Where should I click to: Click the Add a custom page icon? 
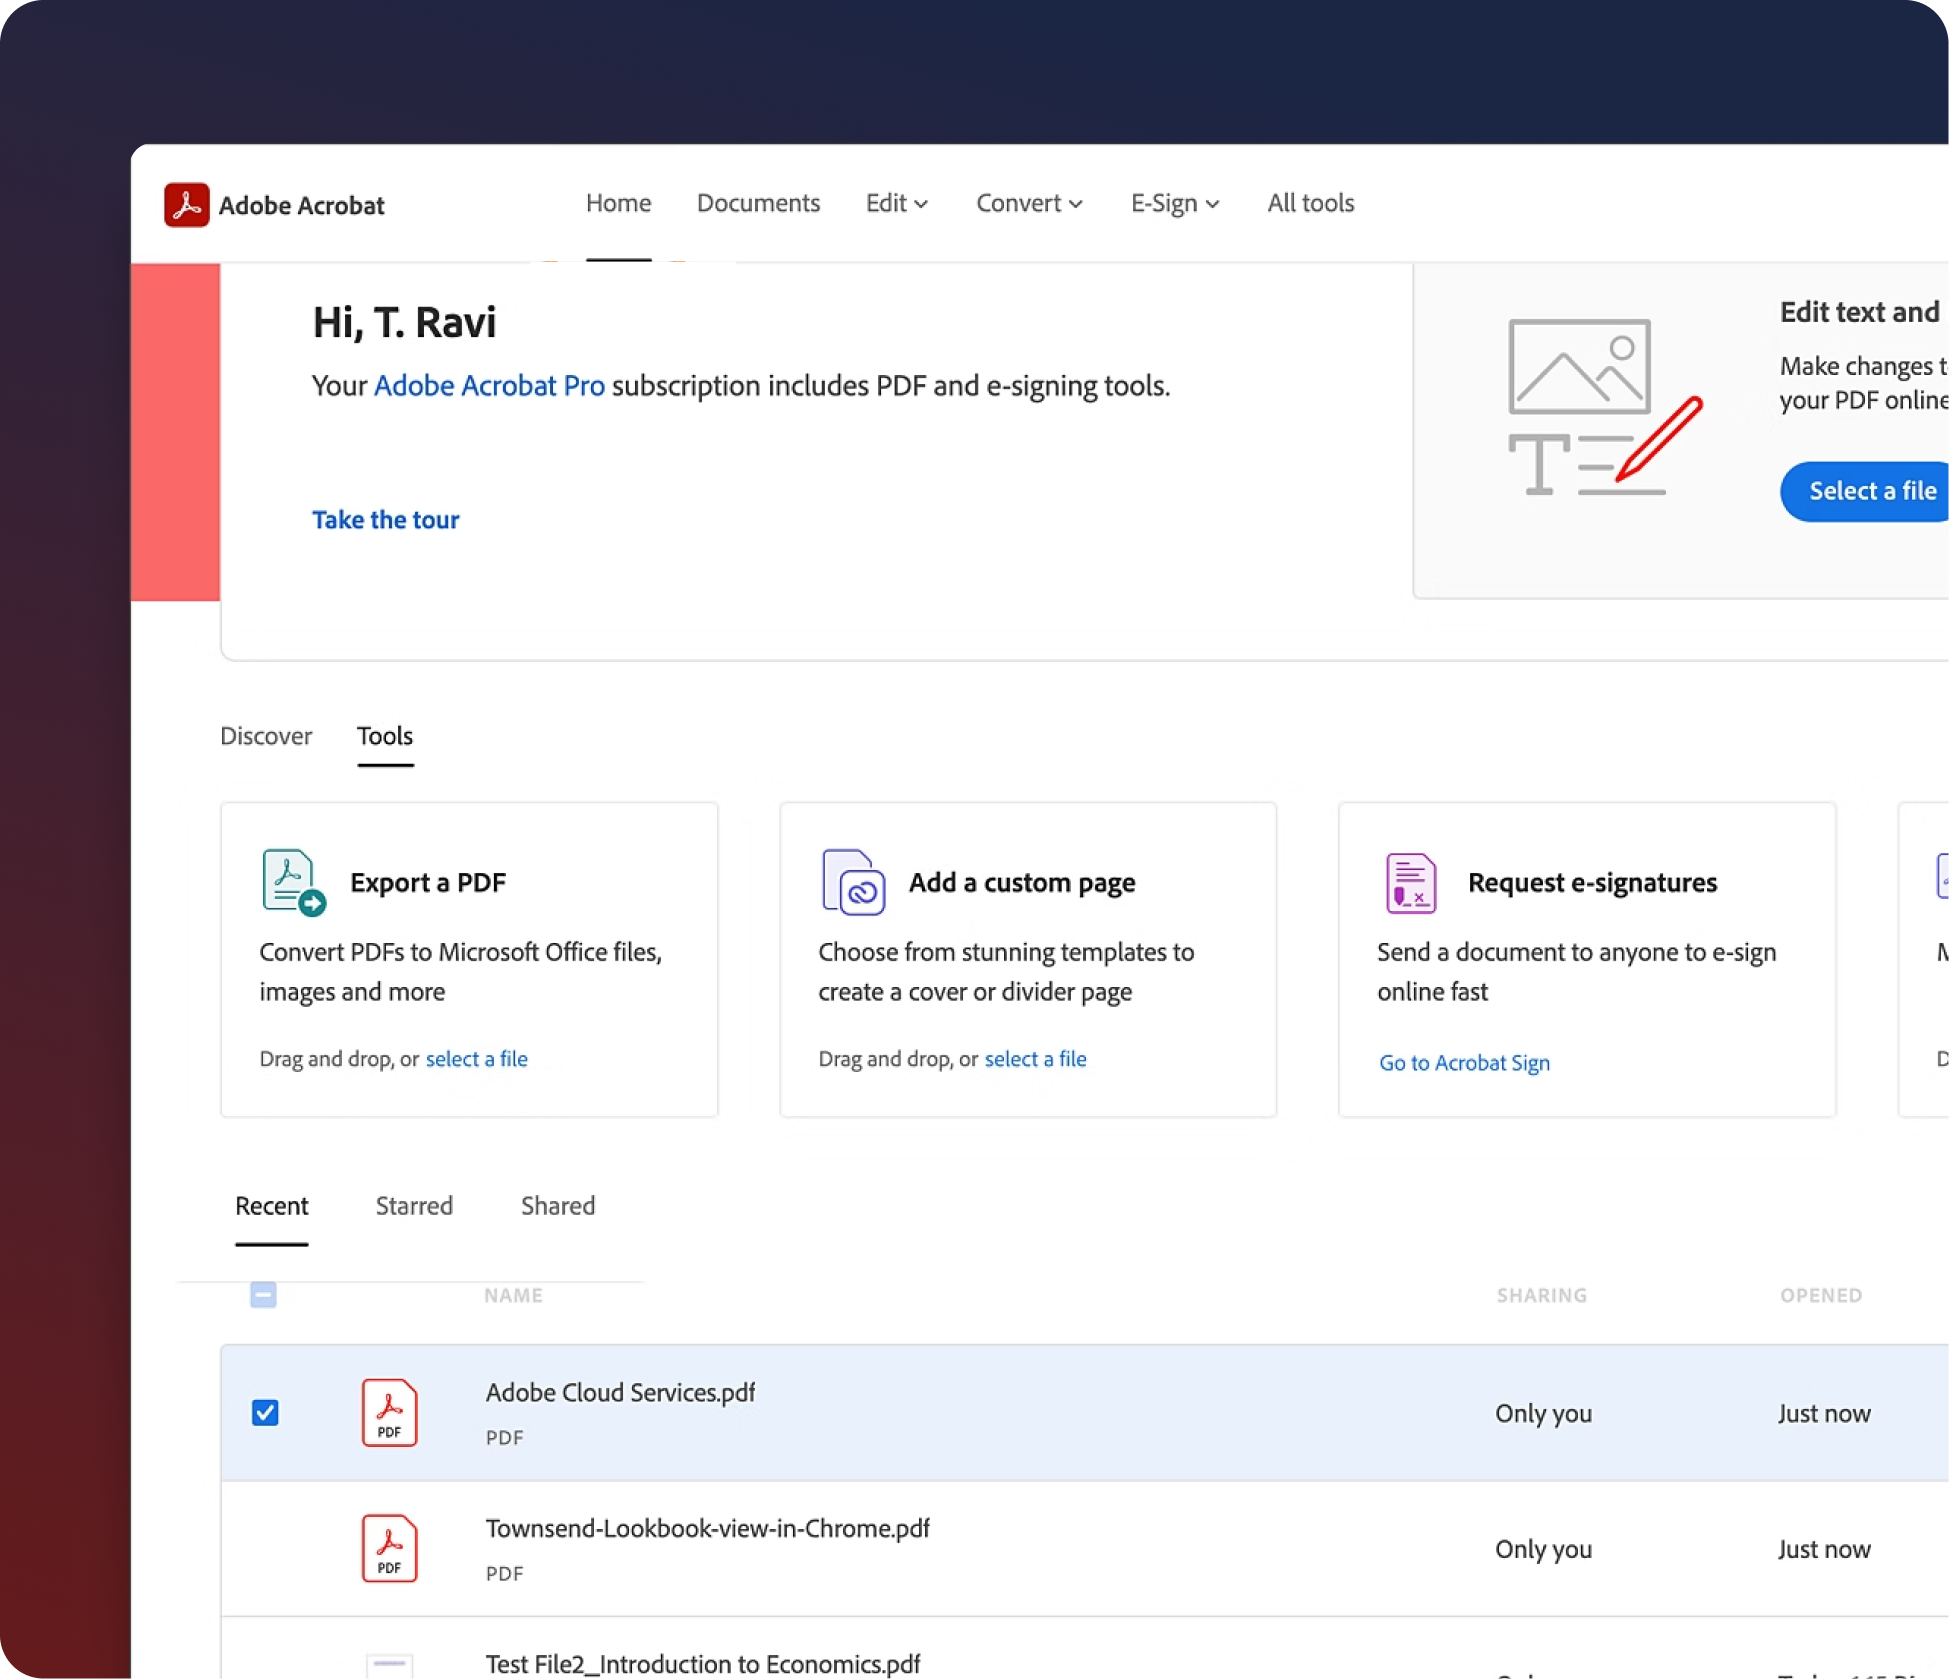tap(853, 882)
